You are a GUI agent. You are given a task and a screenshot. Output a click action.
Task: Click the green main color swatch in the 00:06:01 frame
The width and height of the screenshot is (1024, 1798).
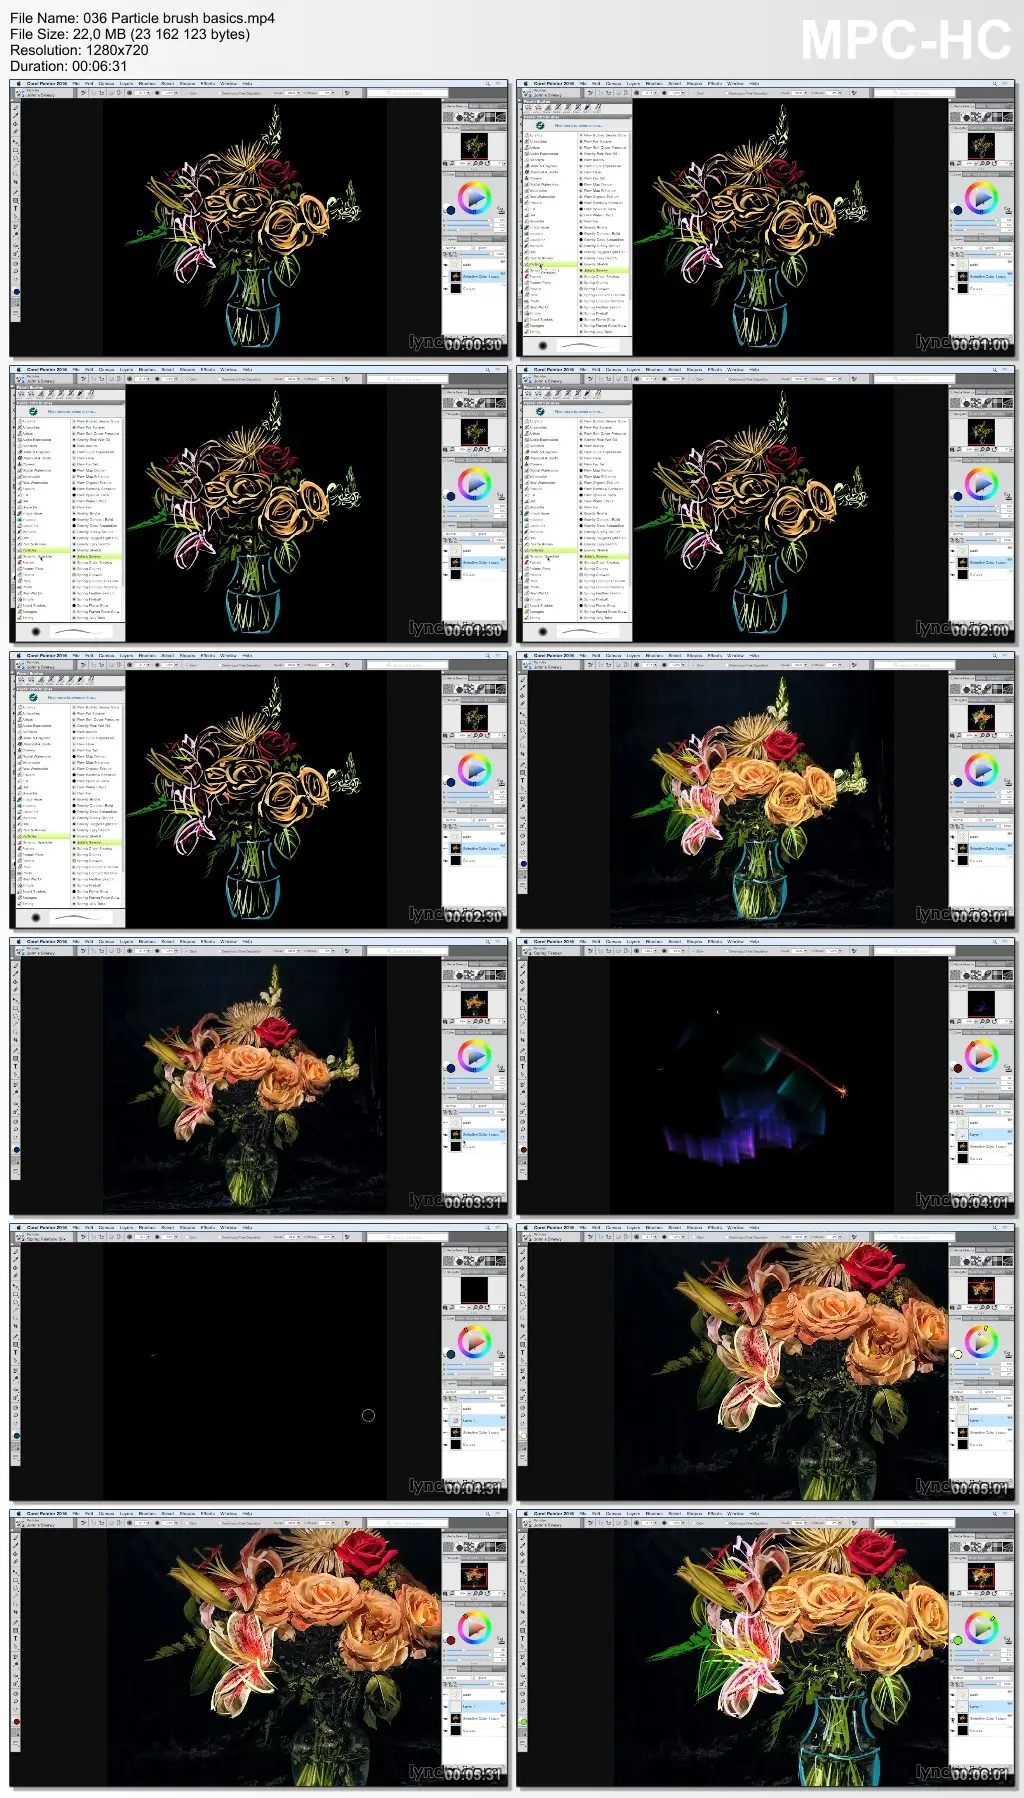point(958,1640)
